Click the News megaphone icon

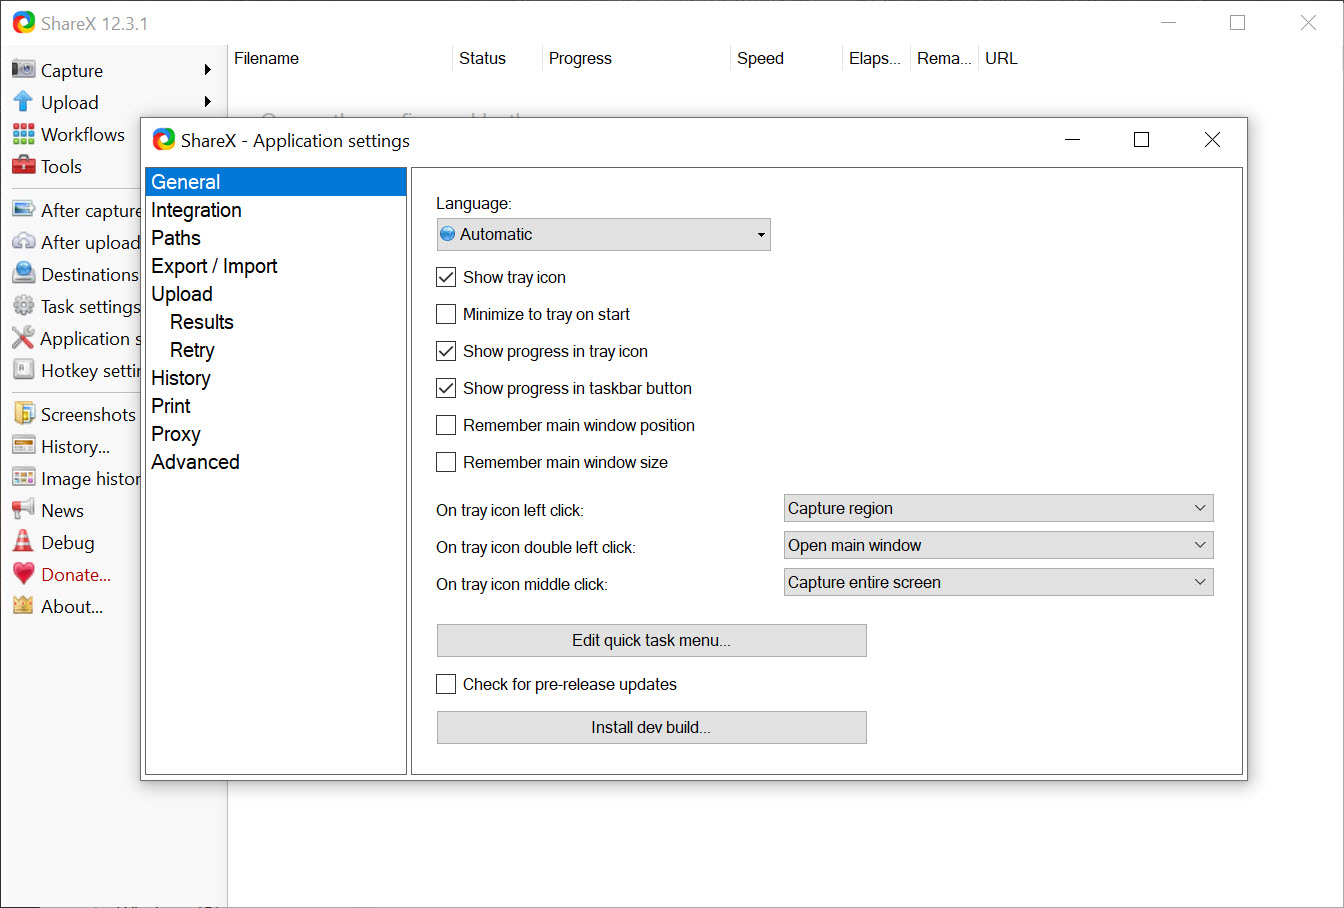[x=23, y=510]
